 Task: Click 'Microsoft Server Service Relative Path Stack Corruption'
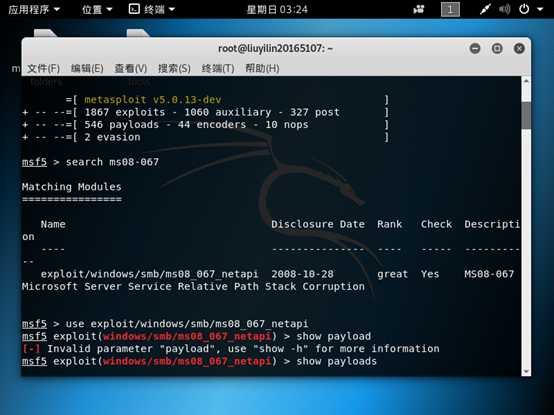[x=193, y=286]
